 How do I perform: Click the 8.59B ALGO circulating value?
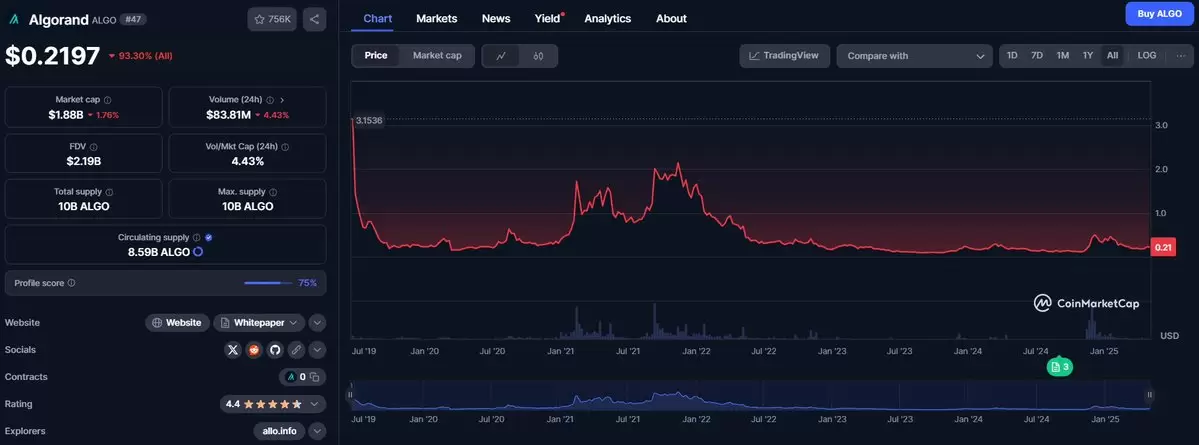click(x=158, y=252)
